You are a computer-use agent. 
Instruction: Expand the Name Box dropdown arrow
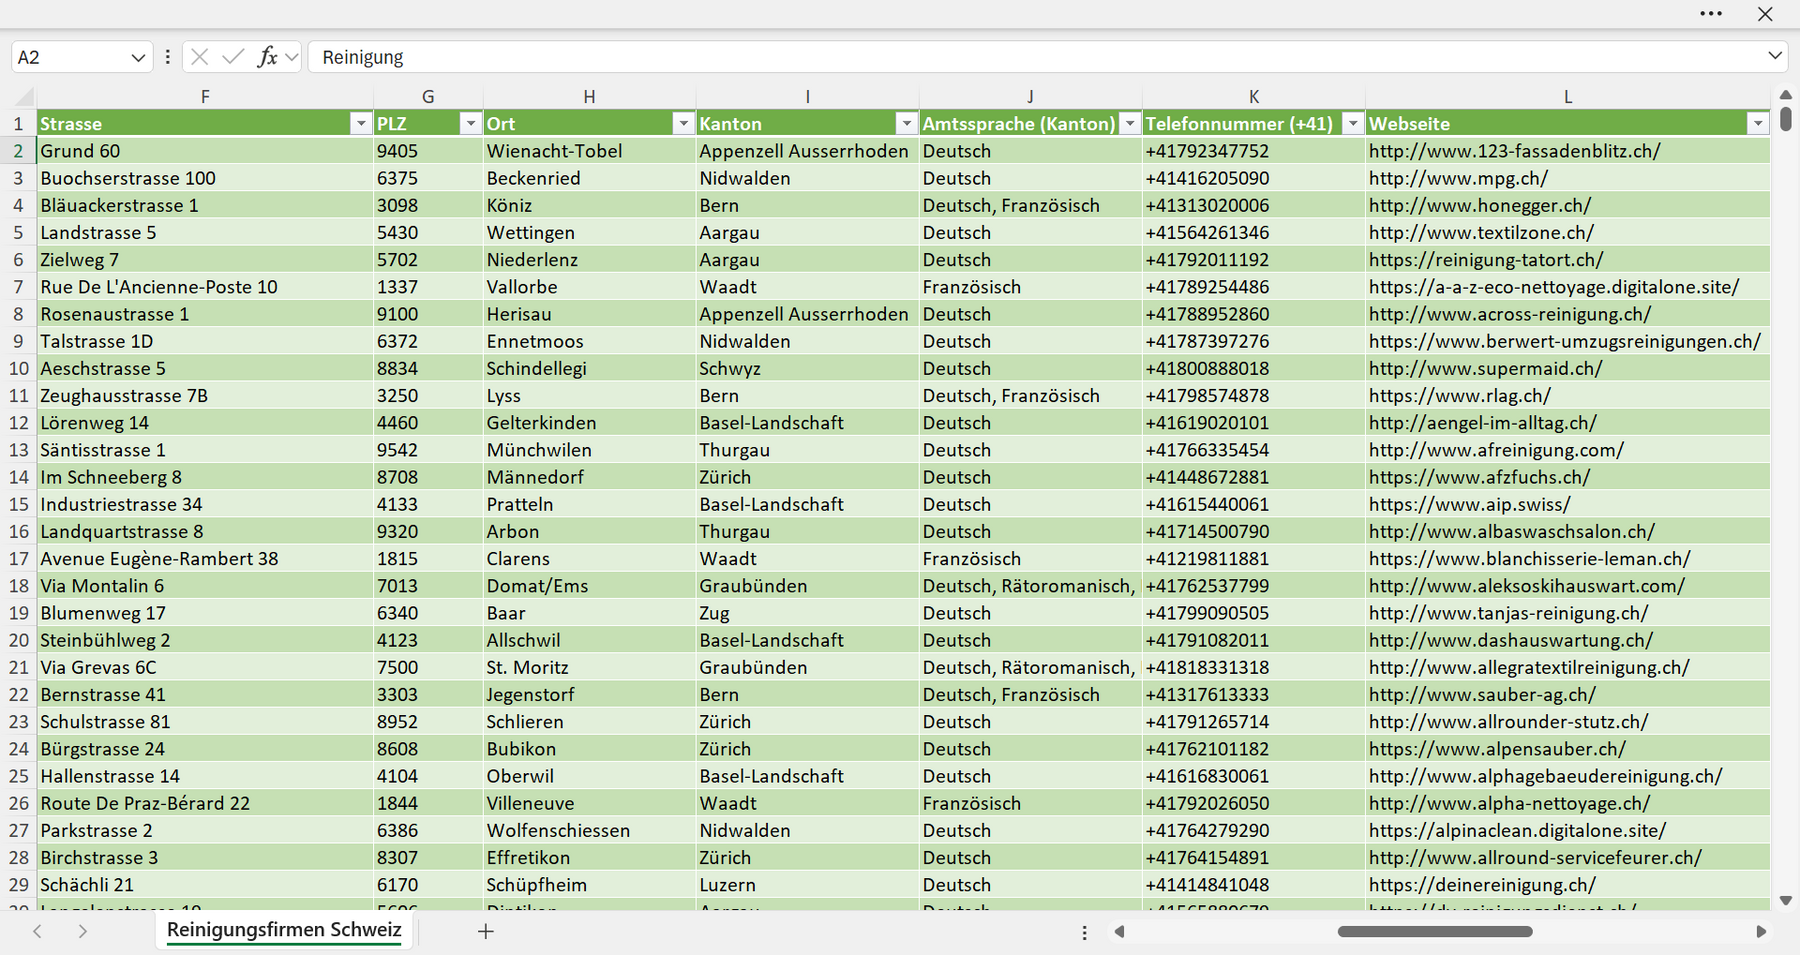coord(138,57)
